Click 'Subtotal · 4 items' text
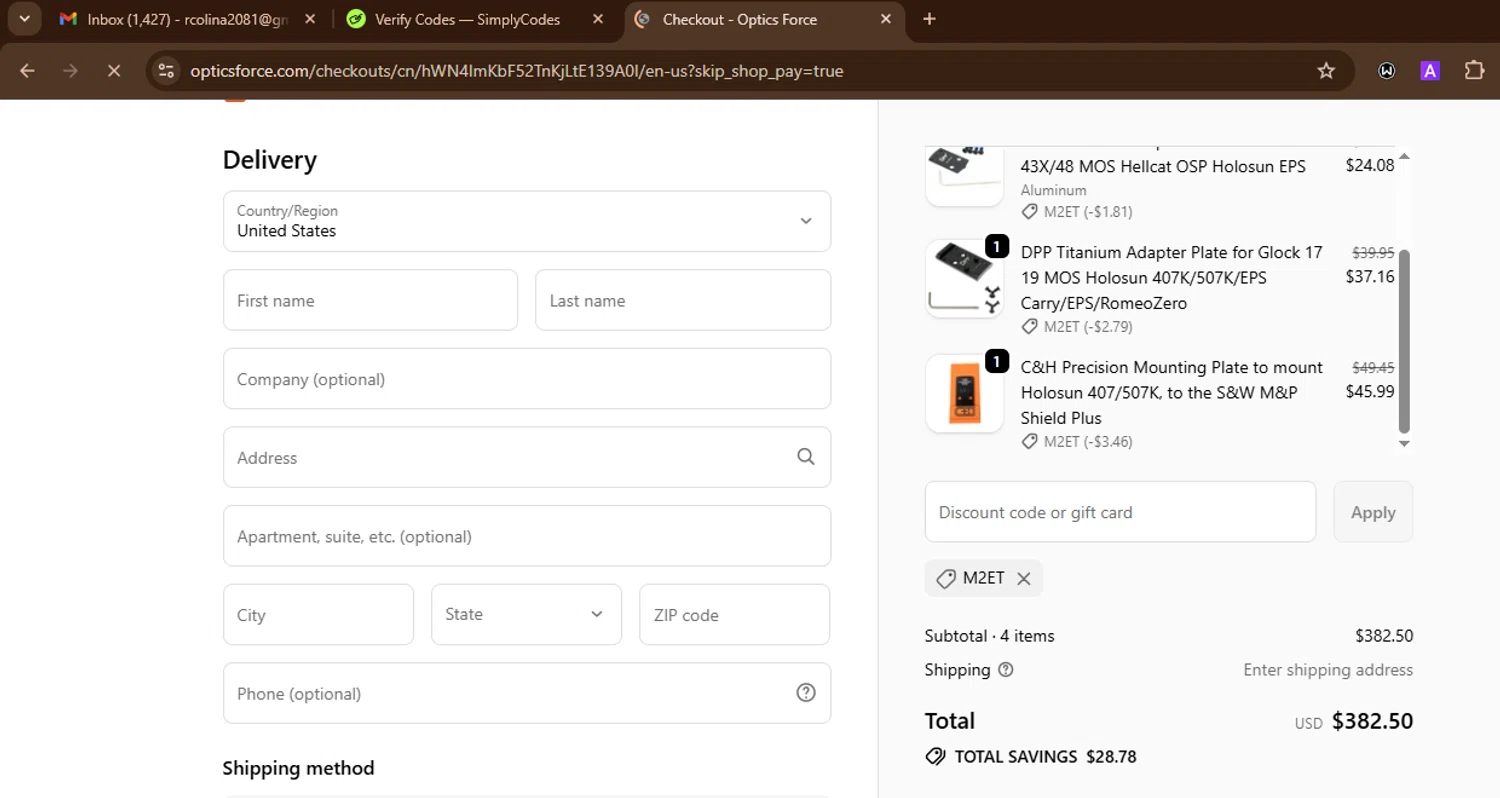1500x798 pixels. tap(990, 636)
